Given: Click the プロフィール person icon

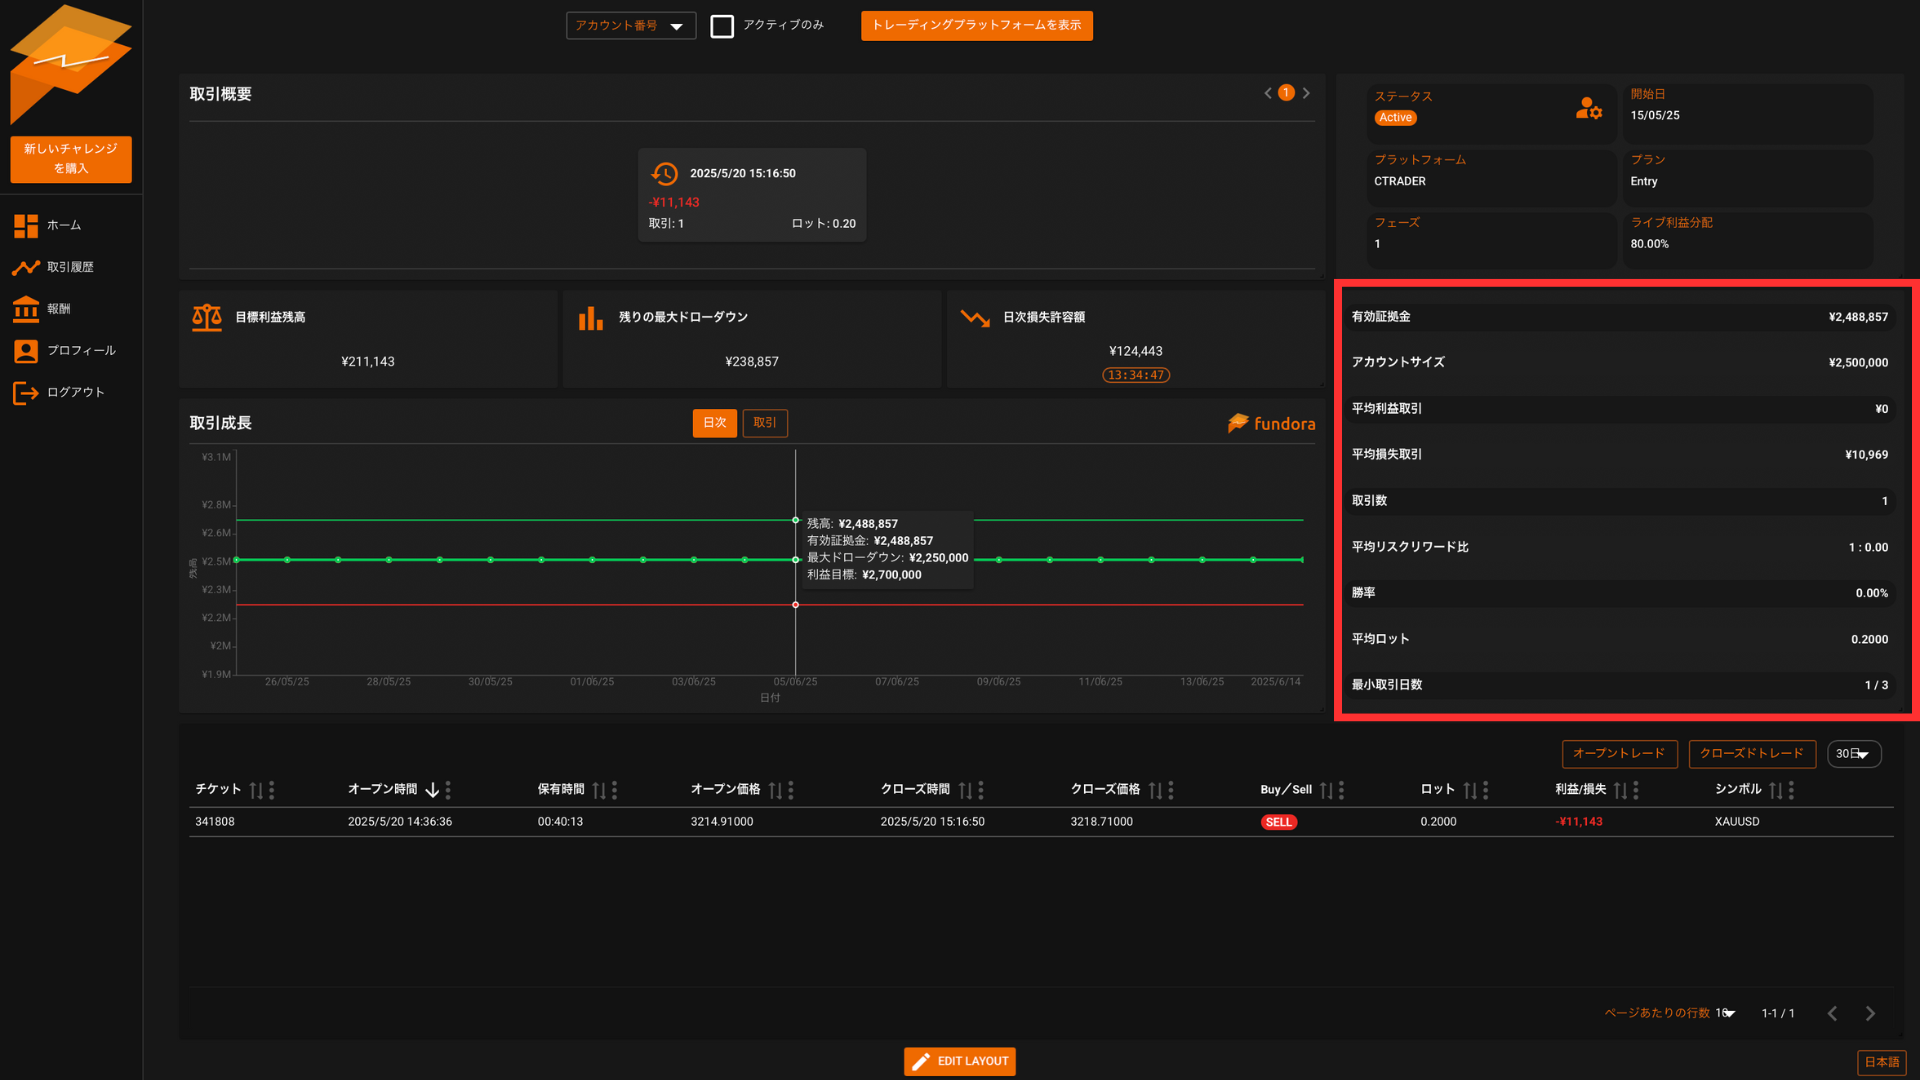Looking at the screenshot, I should pyautogui.click(x=26, y=351).
